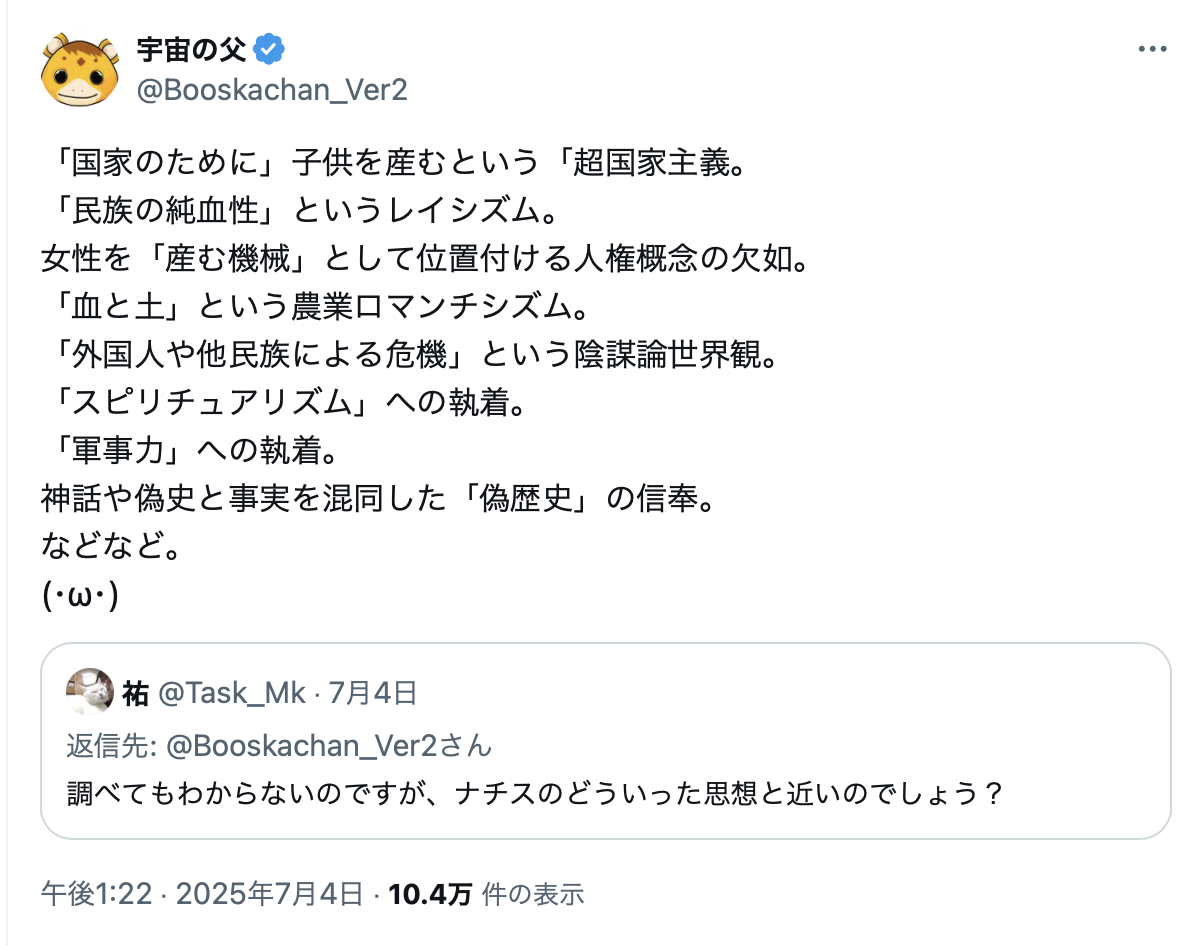Screen dimensions: 1198x946
Task: Open 宇宙の父's profile avatar
Action: (x=80, y=70)
